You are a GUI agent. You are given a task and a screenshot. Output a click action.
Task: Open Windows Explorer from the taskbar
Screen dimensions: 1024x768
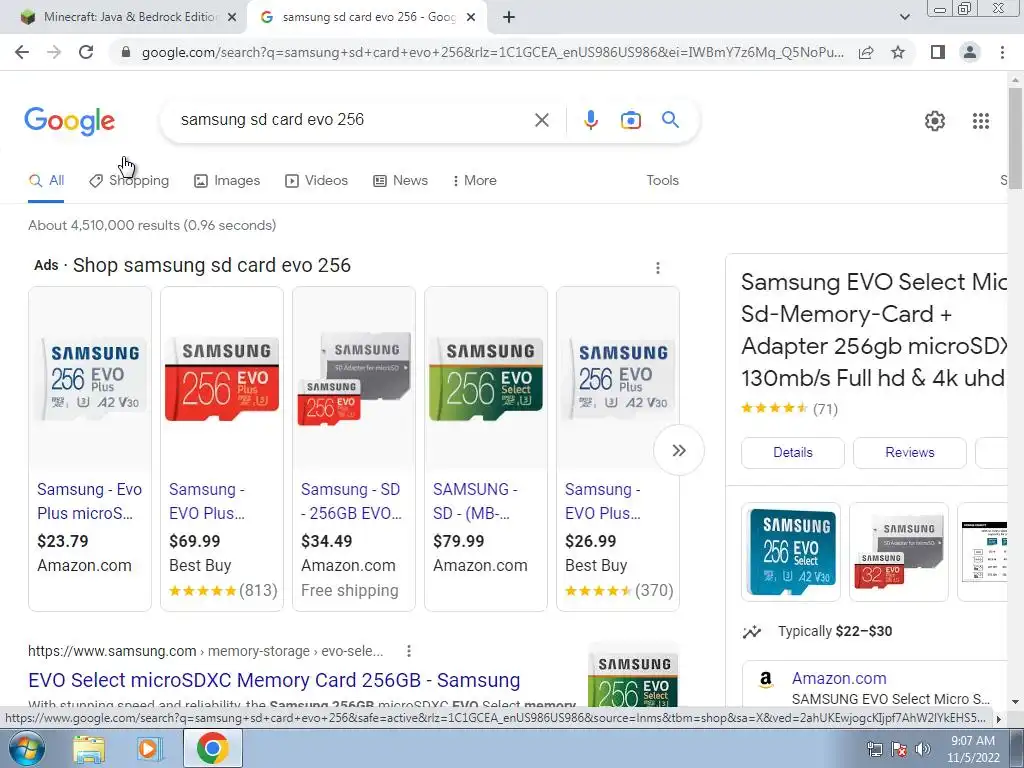[x=89, y=749]
